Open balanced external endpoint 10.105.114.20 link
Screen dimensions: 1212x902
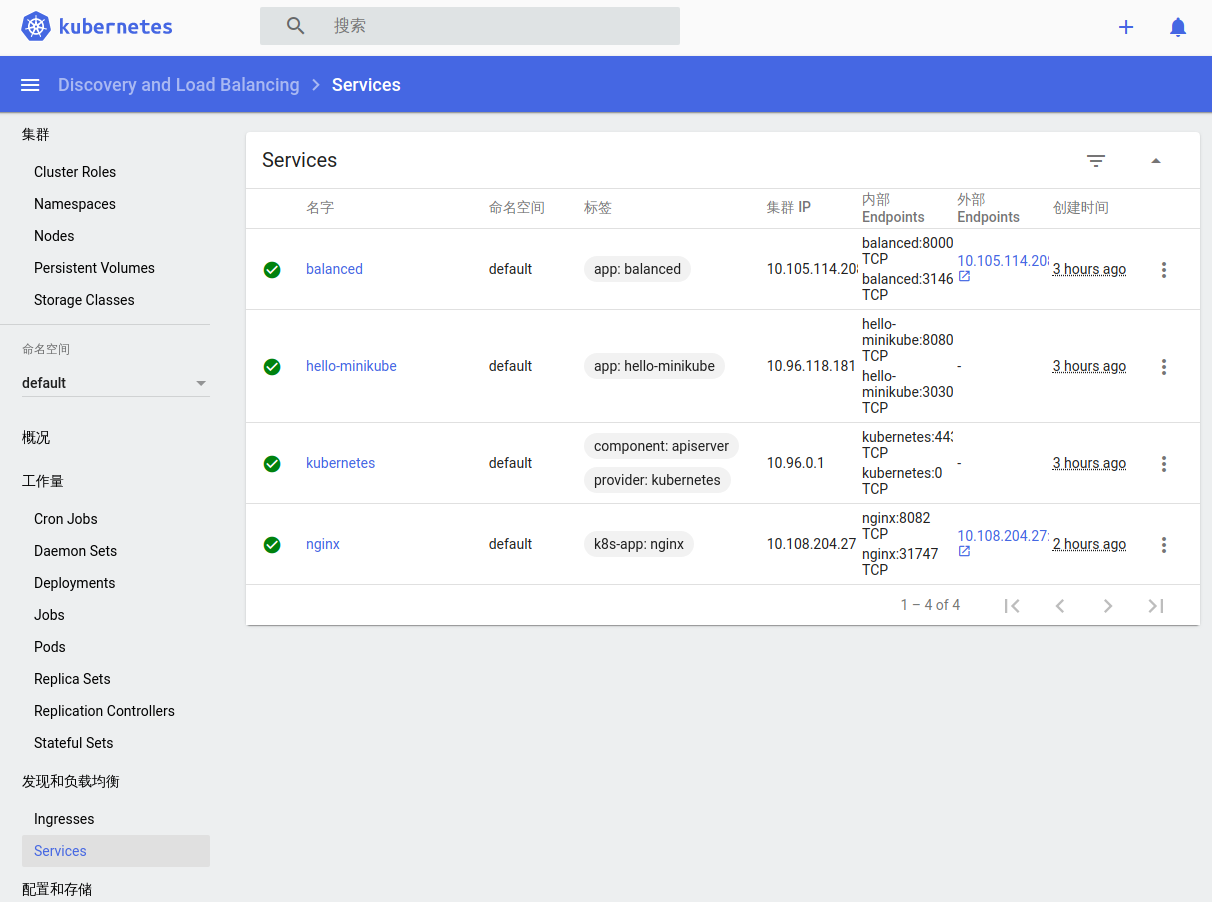pyautogui.click(x=1003, y=261)
